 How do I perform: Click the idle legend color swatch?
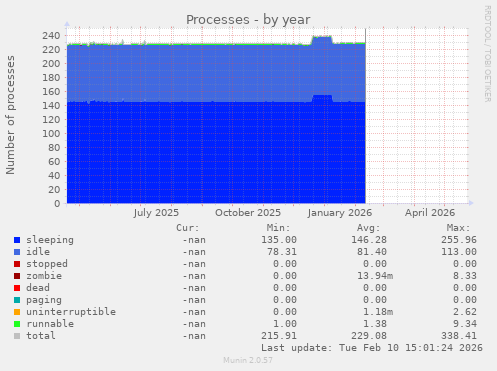pyautogui.click(x=17, y=252)
